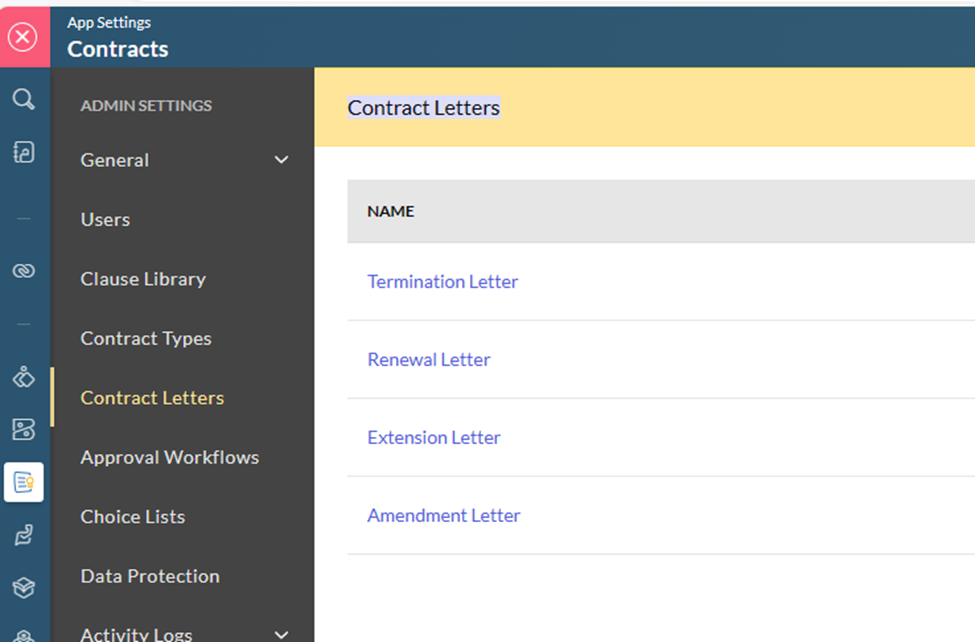
Task: Select the highlighted contracts certificate icon
Action: coord(24,482)
